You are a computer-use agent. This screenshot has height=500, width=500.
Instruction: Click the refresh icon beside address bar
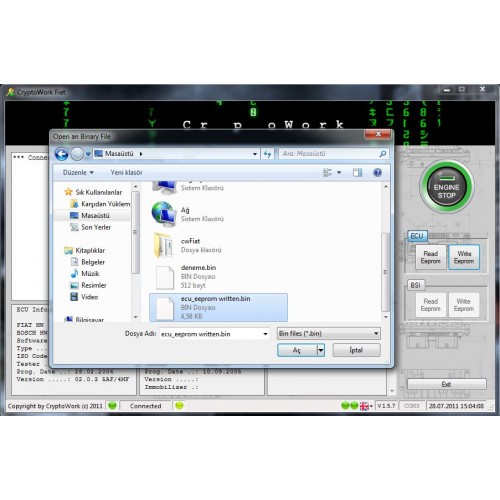point(267,154)
